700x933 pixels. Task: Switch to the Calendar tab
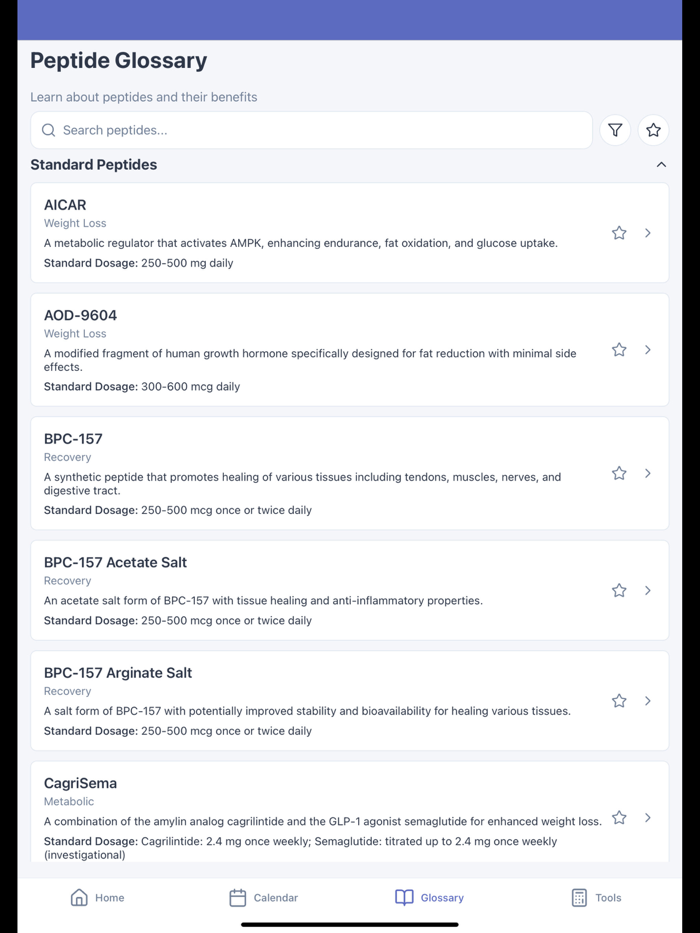(263, 898)
